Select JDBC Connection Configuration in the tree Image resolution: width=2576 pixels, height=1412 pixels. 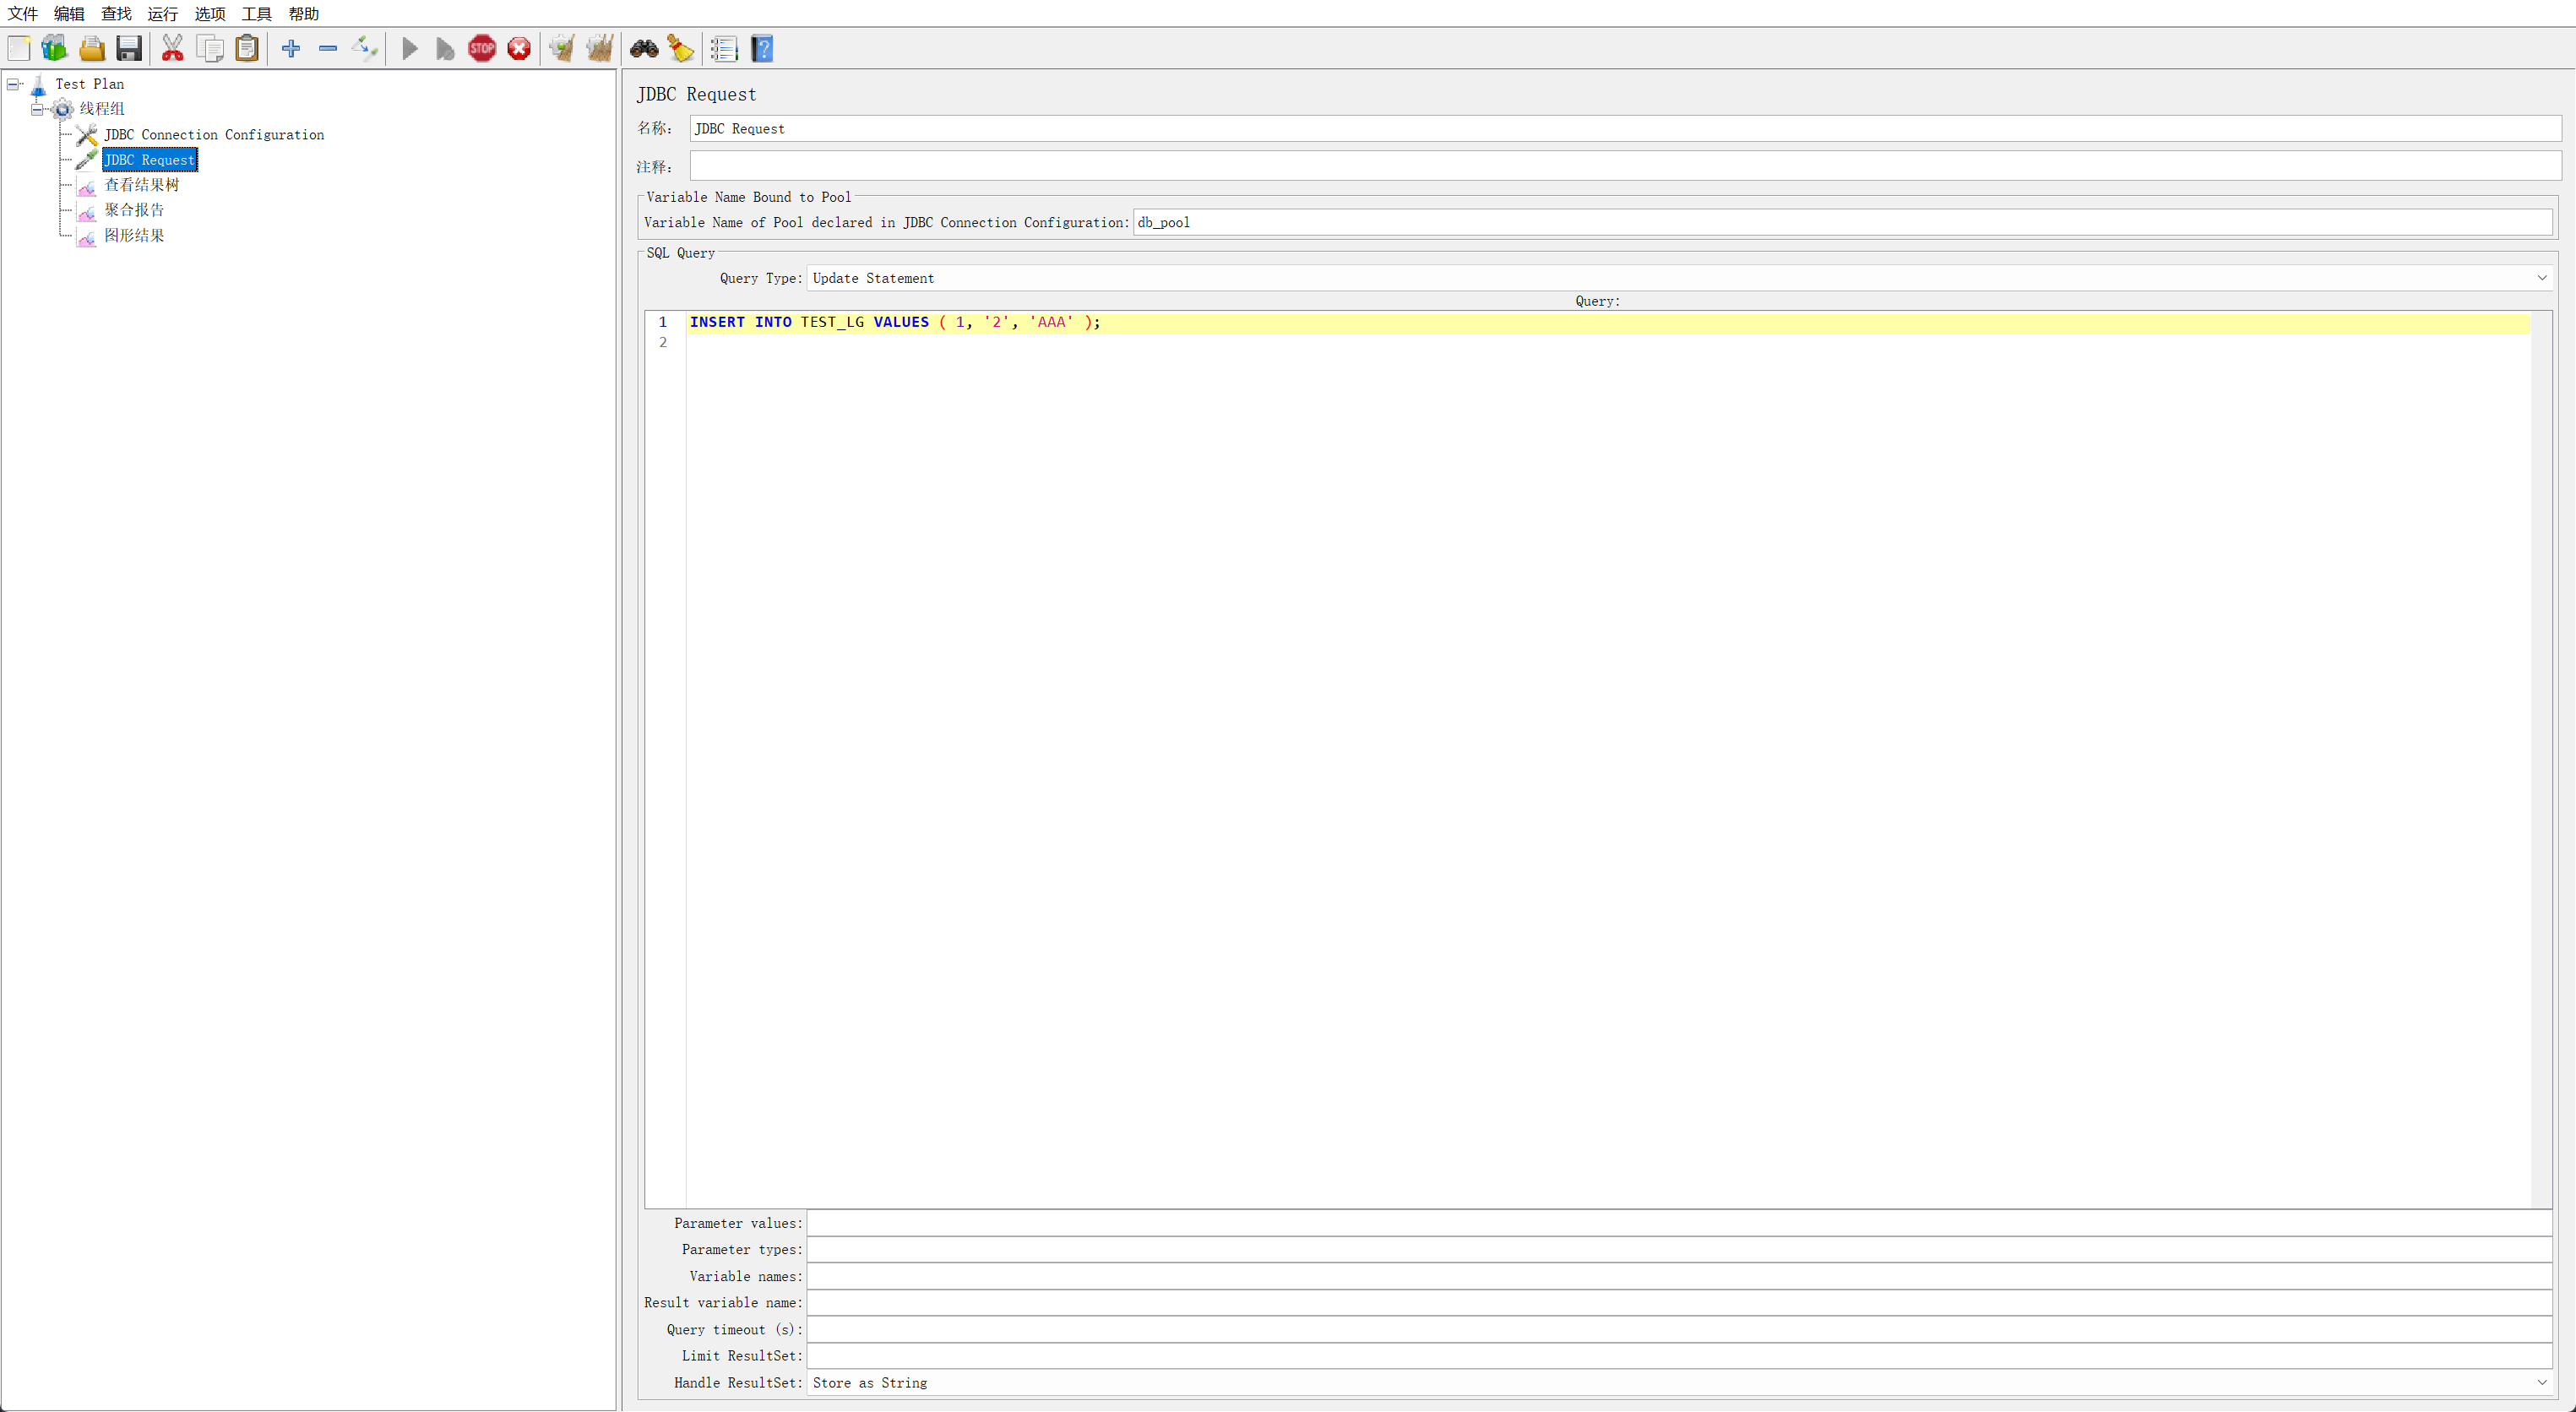(x=214, y=134)
